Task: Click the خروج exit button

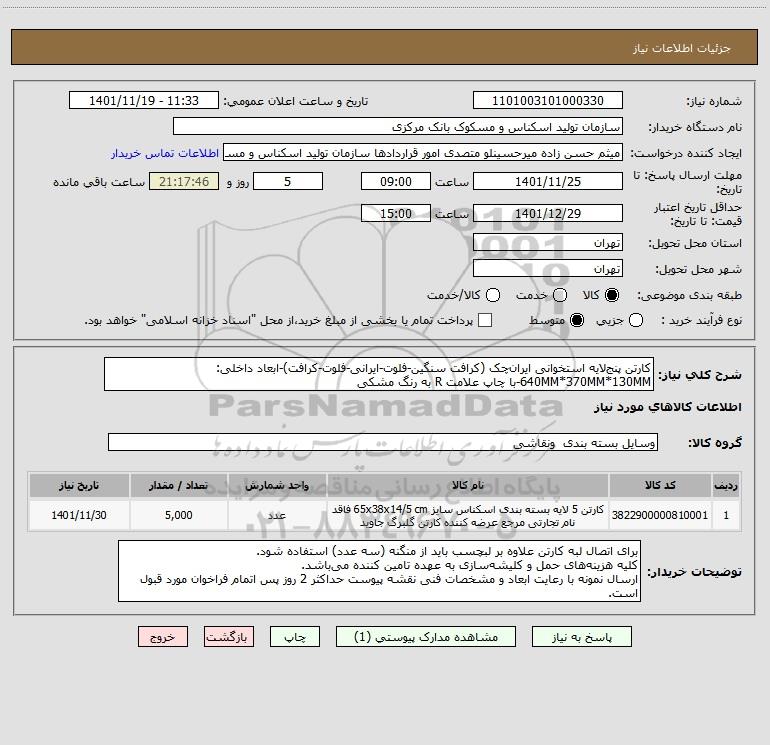Action: click(163, 637)
